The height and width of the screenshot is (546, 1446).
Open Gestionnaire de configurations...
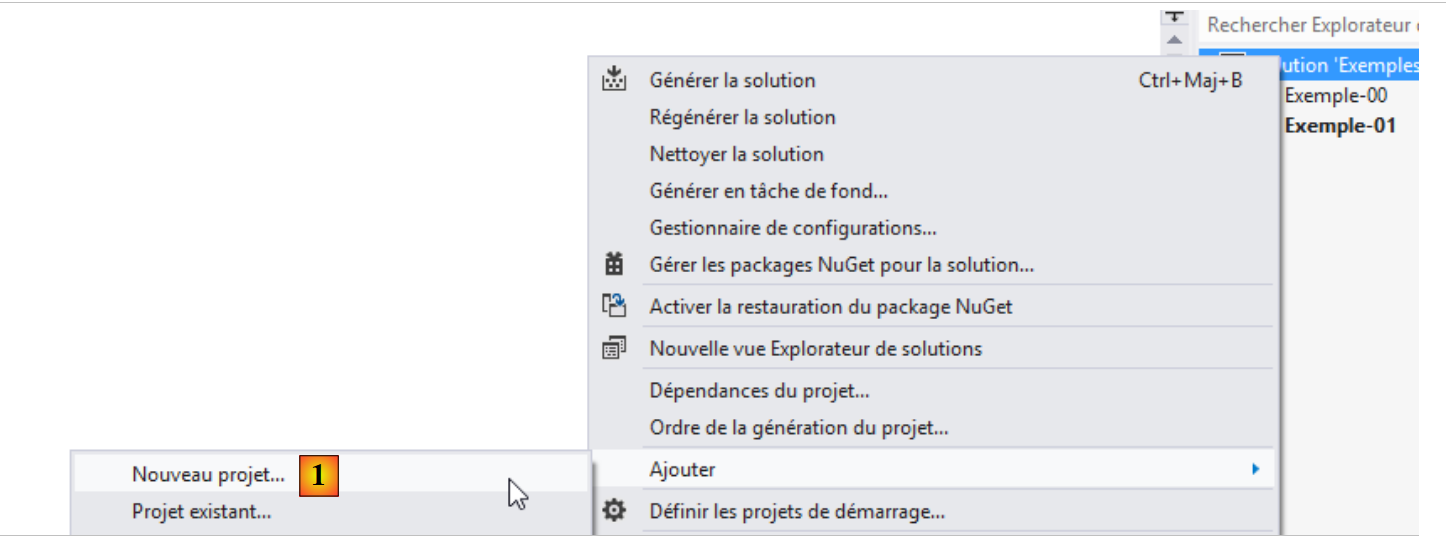792,228
